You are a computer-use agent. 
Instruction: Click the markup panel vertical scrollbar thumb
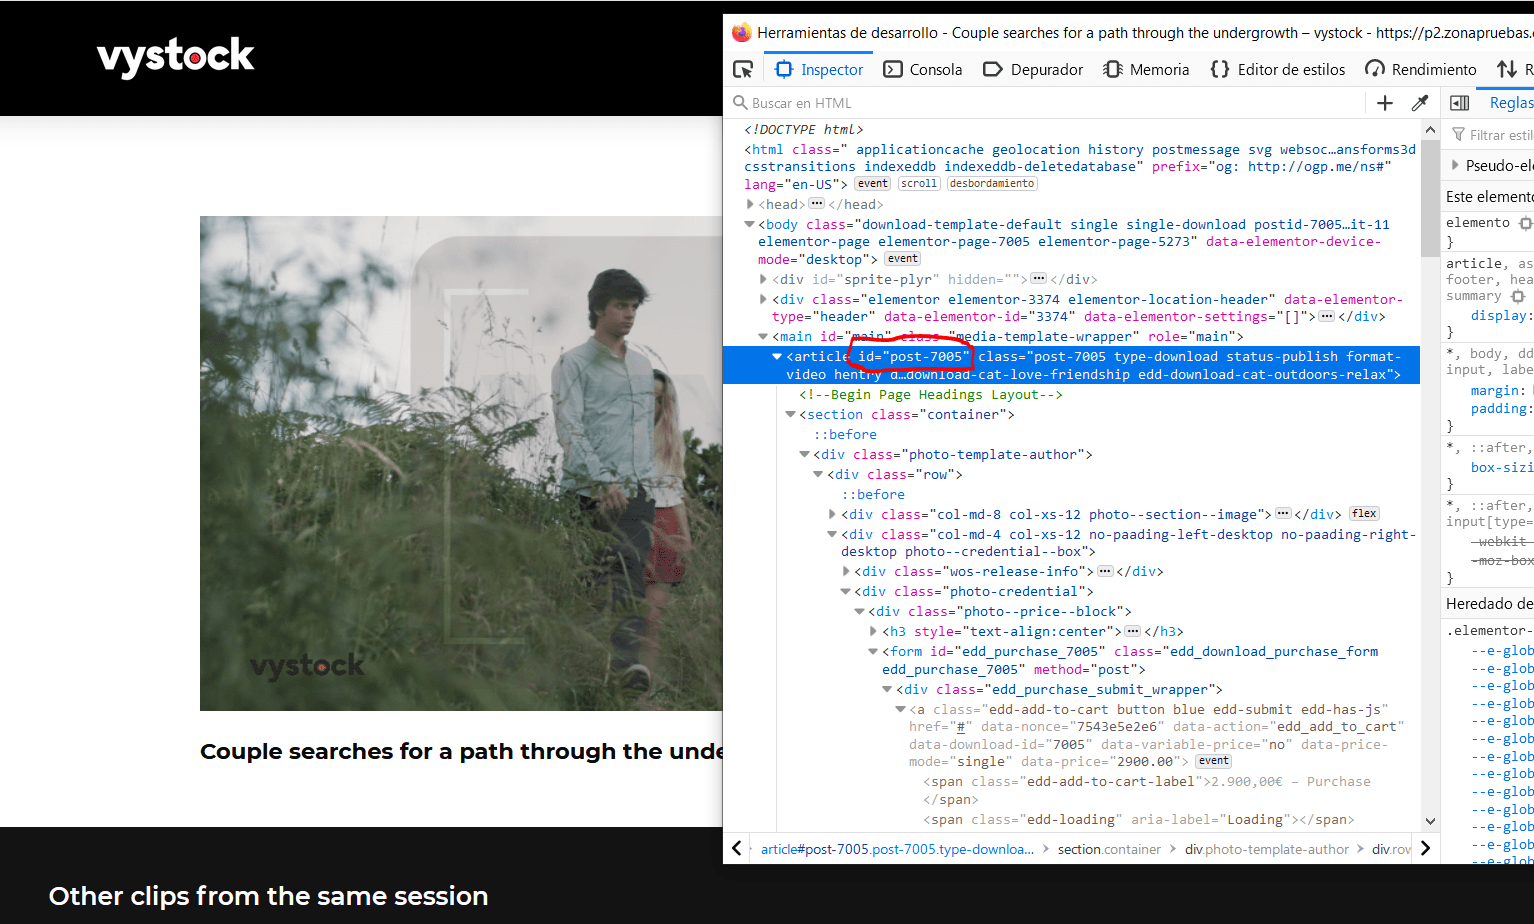click(1430, 198)
